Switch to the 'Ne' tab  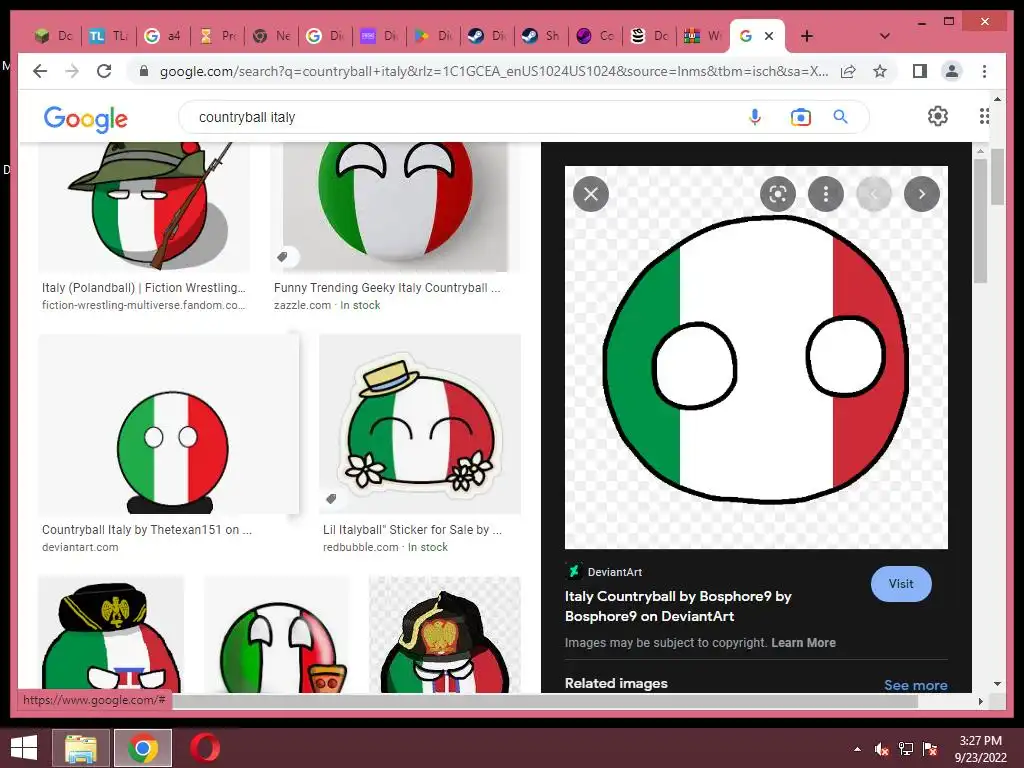tap(271, 36)
